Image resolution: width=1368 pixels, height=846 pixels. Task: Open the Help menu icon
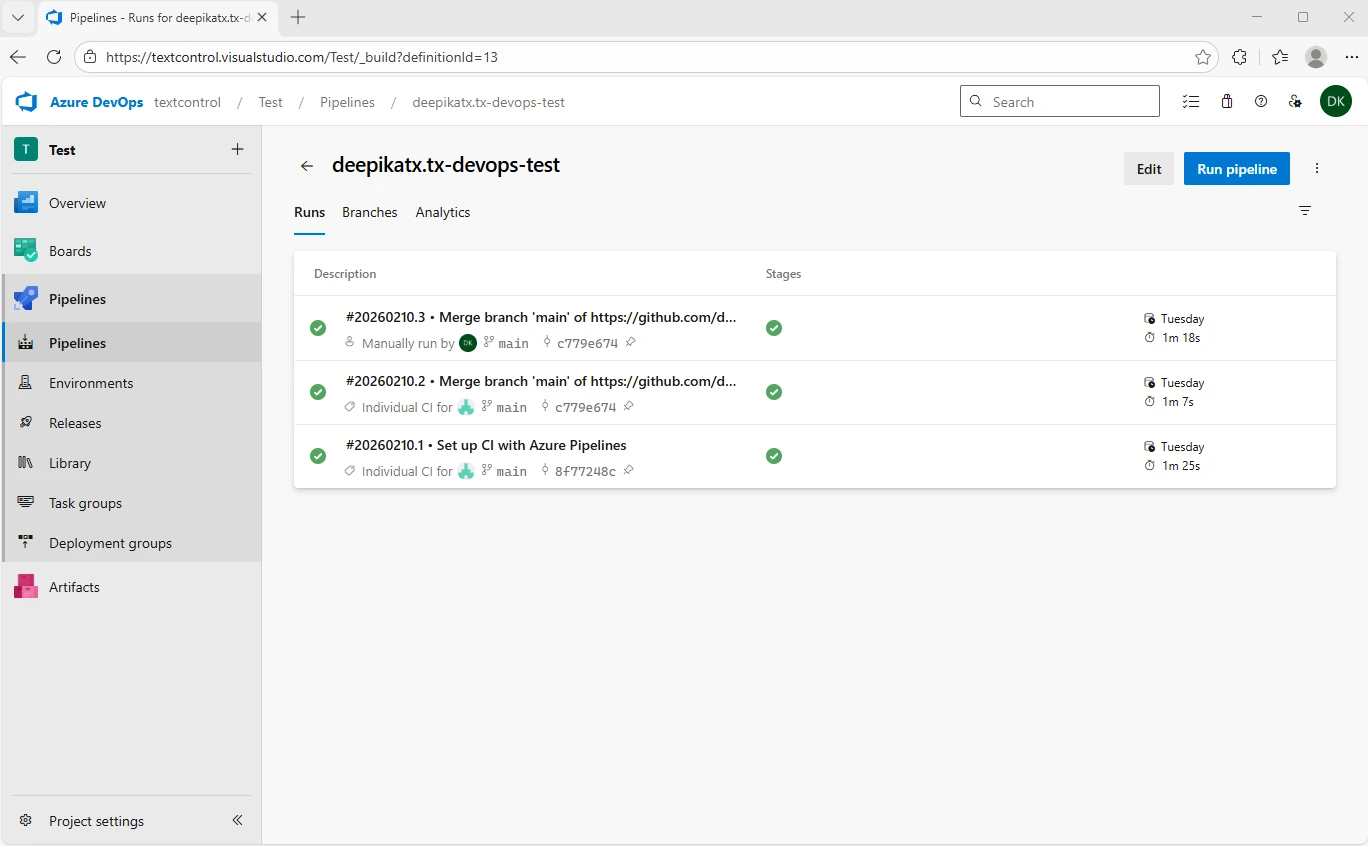click(x=1261, y=101)
